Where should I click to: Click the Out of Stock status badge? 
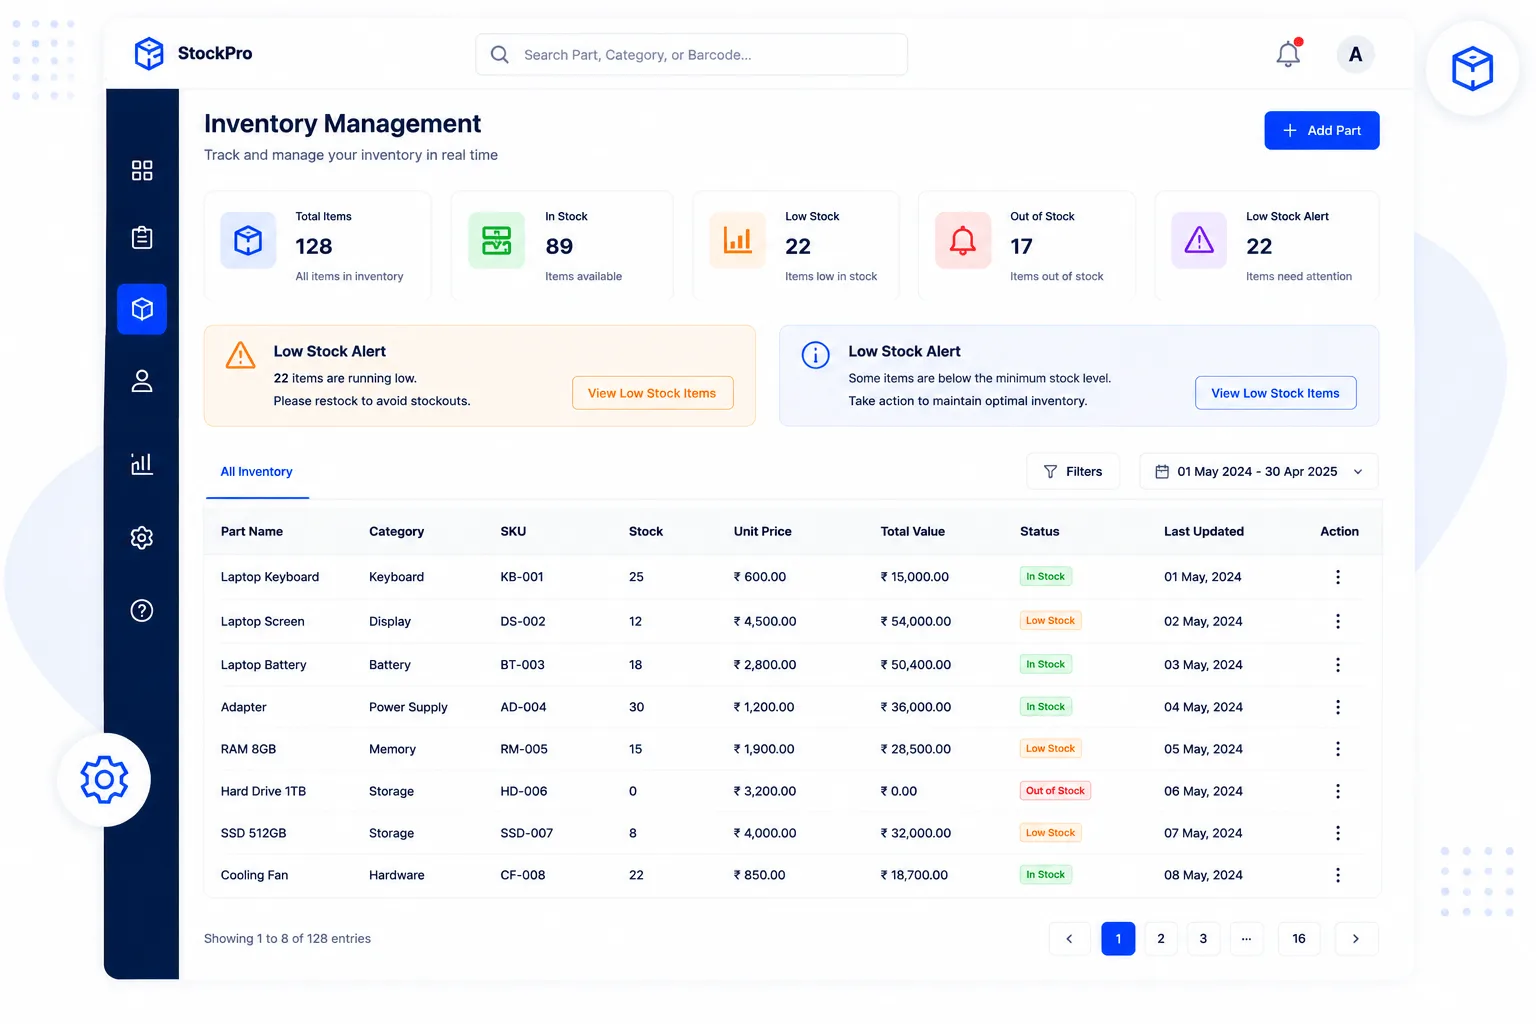coord(1055,790)
